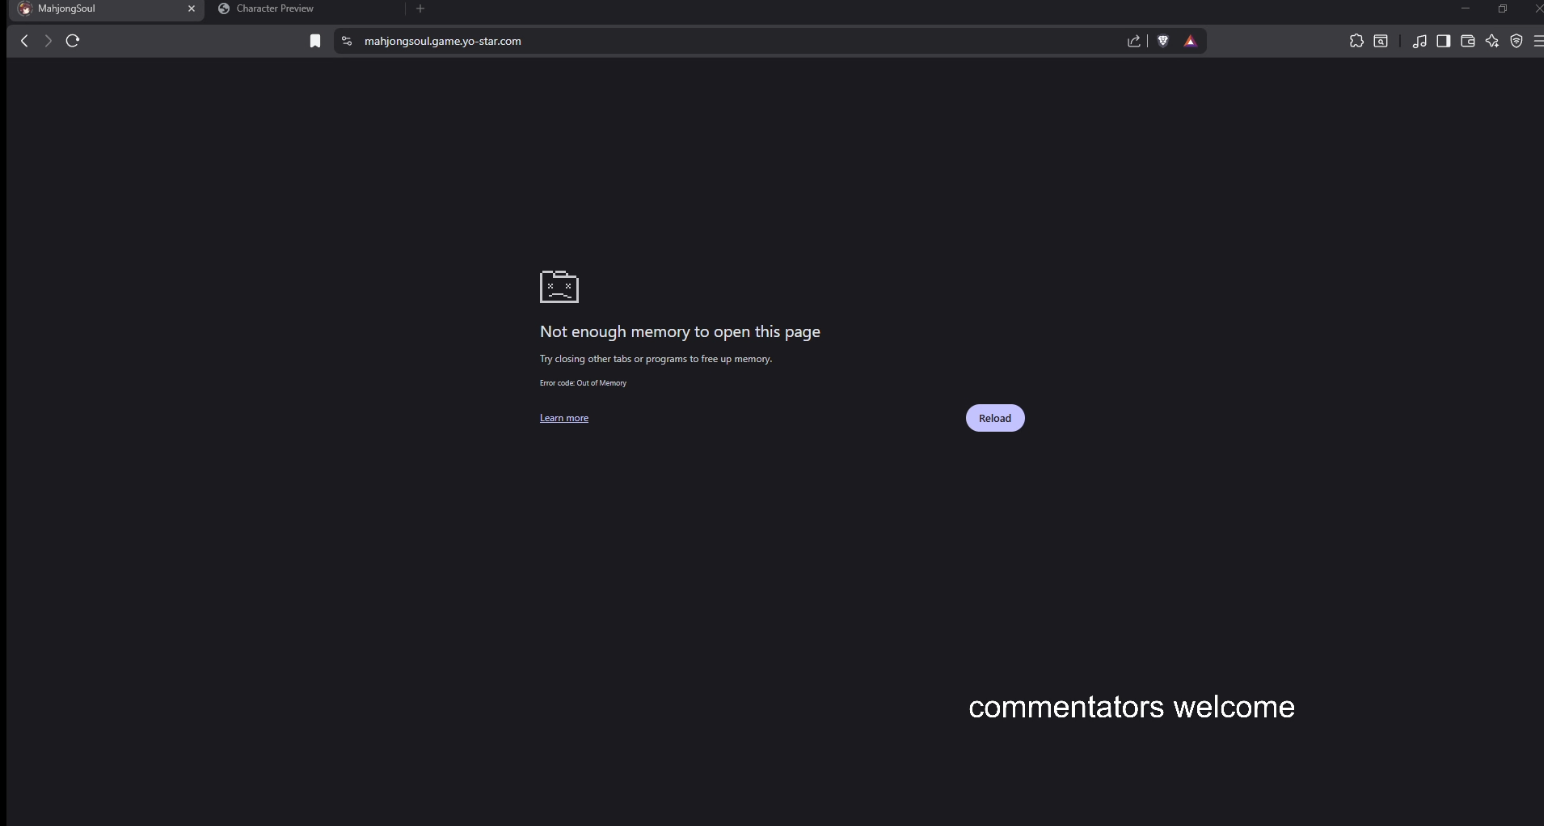Open the Brave VPN shield icon

(1516, 41)
